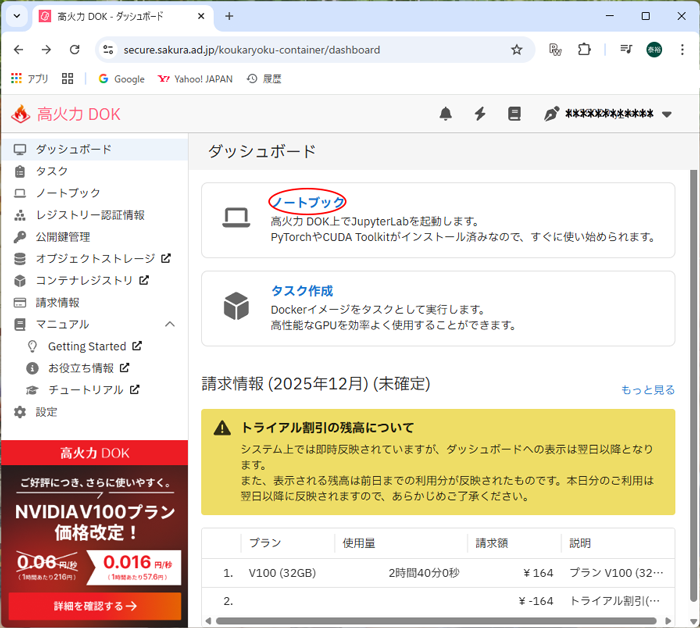Click the ノートブック card title link
This screenshot has width=700, height=628.
point(308,202)
